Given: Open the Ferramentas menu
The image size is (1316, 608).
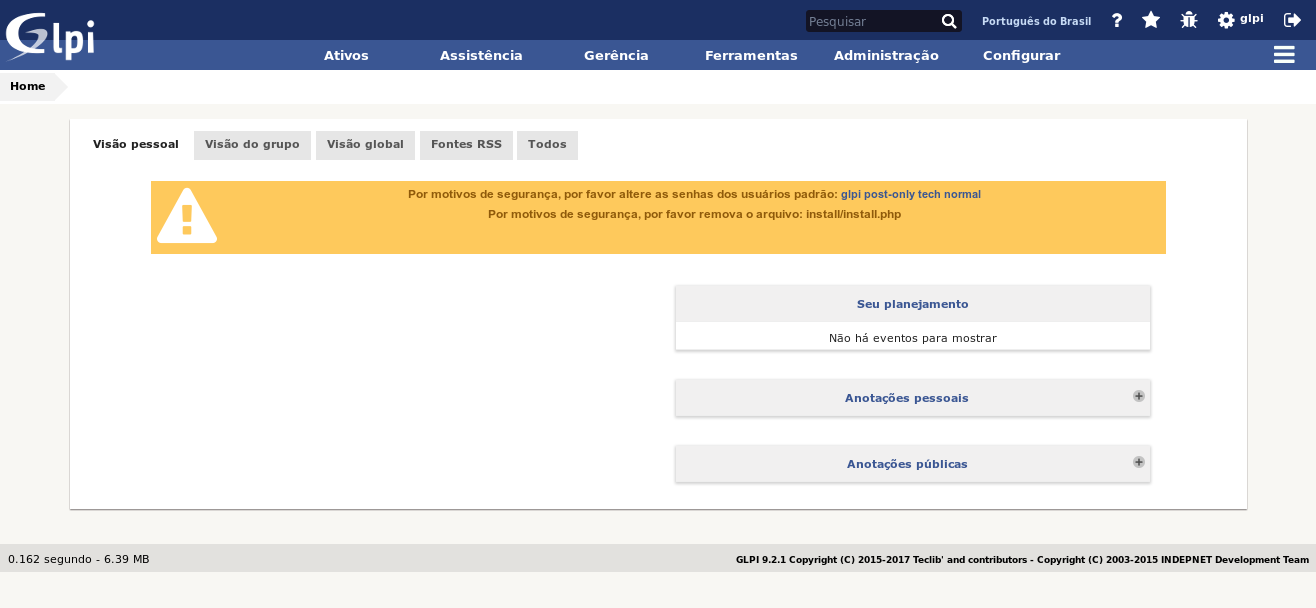Looking at the screenshot, I should point(751,56).
